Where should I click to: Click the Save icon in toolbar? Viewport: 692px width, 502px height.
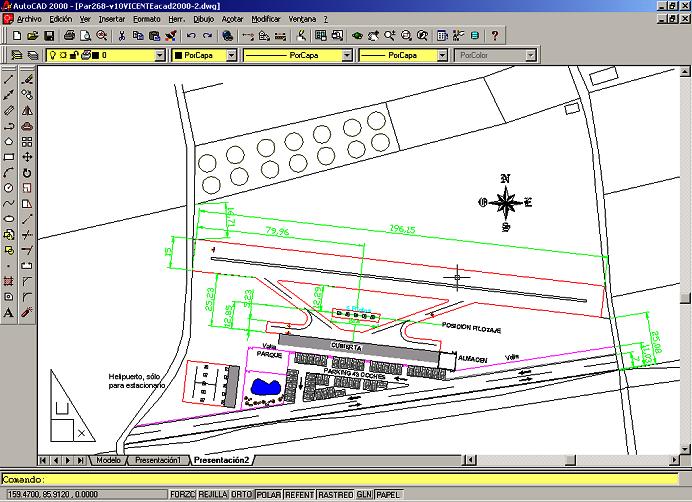point(47,35)
